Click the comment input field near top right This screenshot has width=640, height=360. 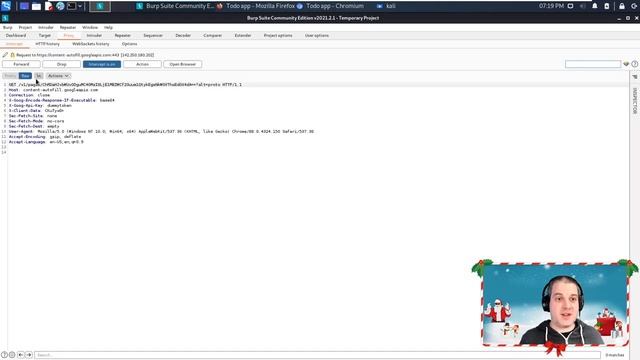pos(593,64)
